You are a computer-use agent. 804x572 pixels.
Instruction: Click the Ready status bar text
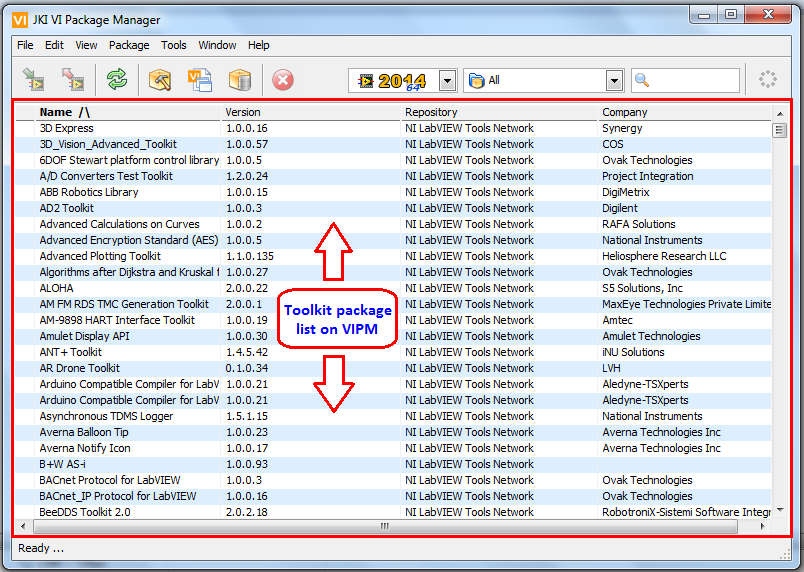coord(41,548)
